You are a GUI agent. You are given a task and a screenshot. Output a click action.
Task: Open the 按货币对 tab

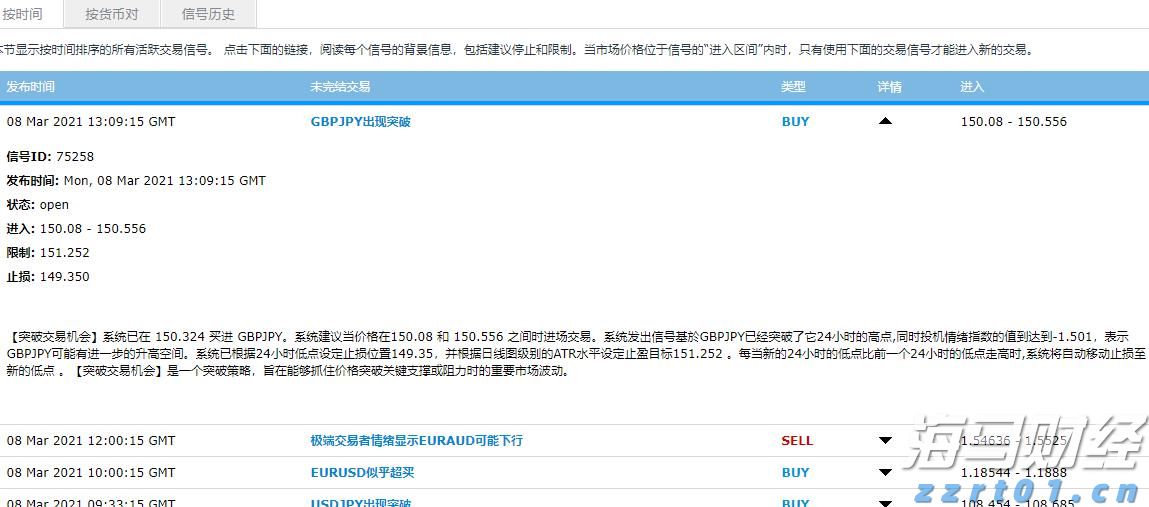click(x=111, y=14)
